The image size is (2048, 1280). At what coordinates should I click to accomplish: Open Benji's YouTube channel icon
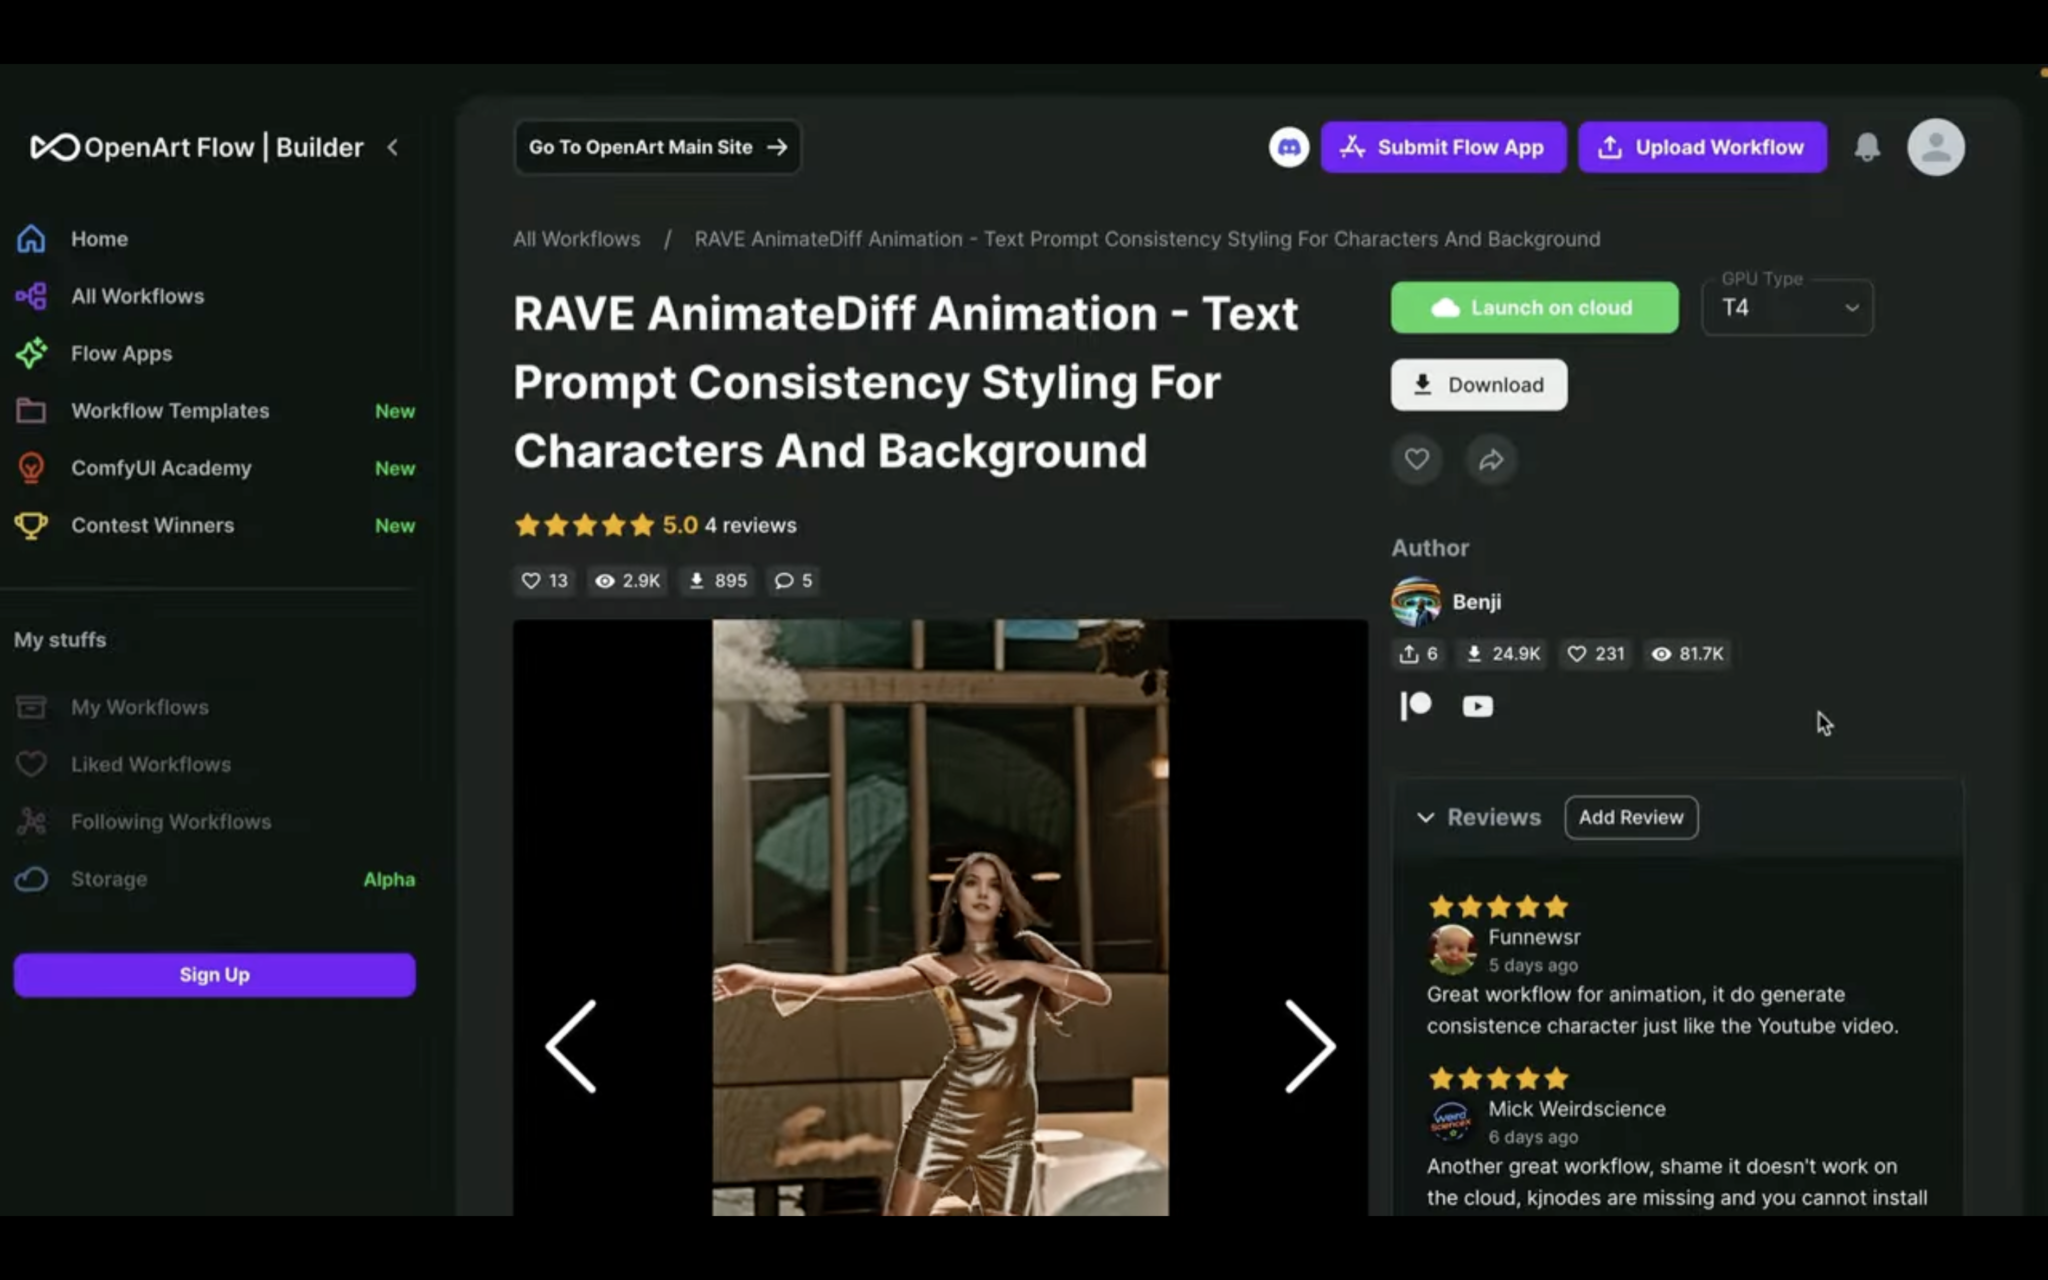click(x=1477, y=706)
